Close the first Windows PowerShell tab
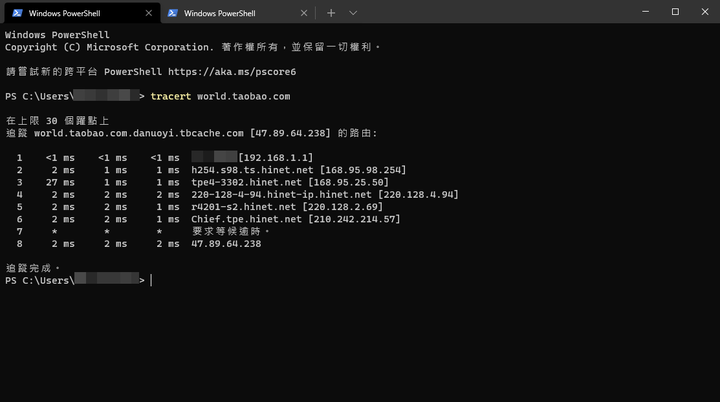 point(148,13)
